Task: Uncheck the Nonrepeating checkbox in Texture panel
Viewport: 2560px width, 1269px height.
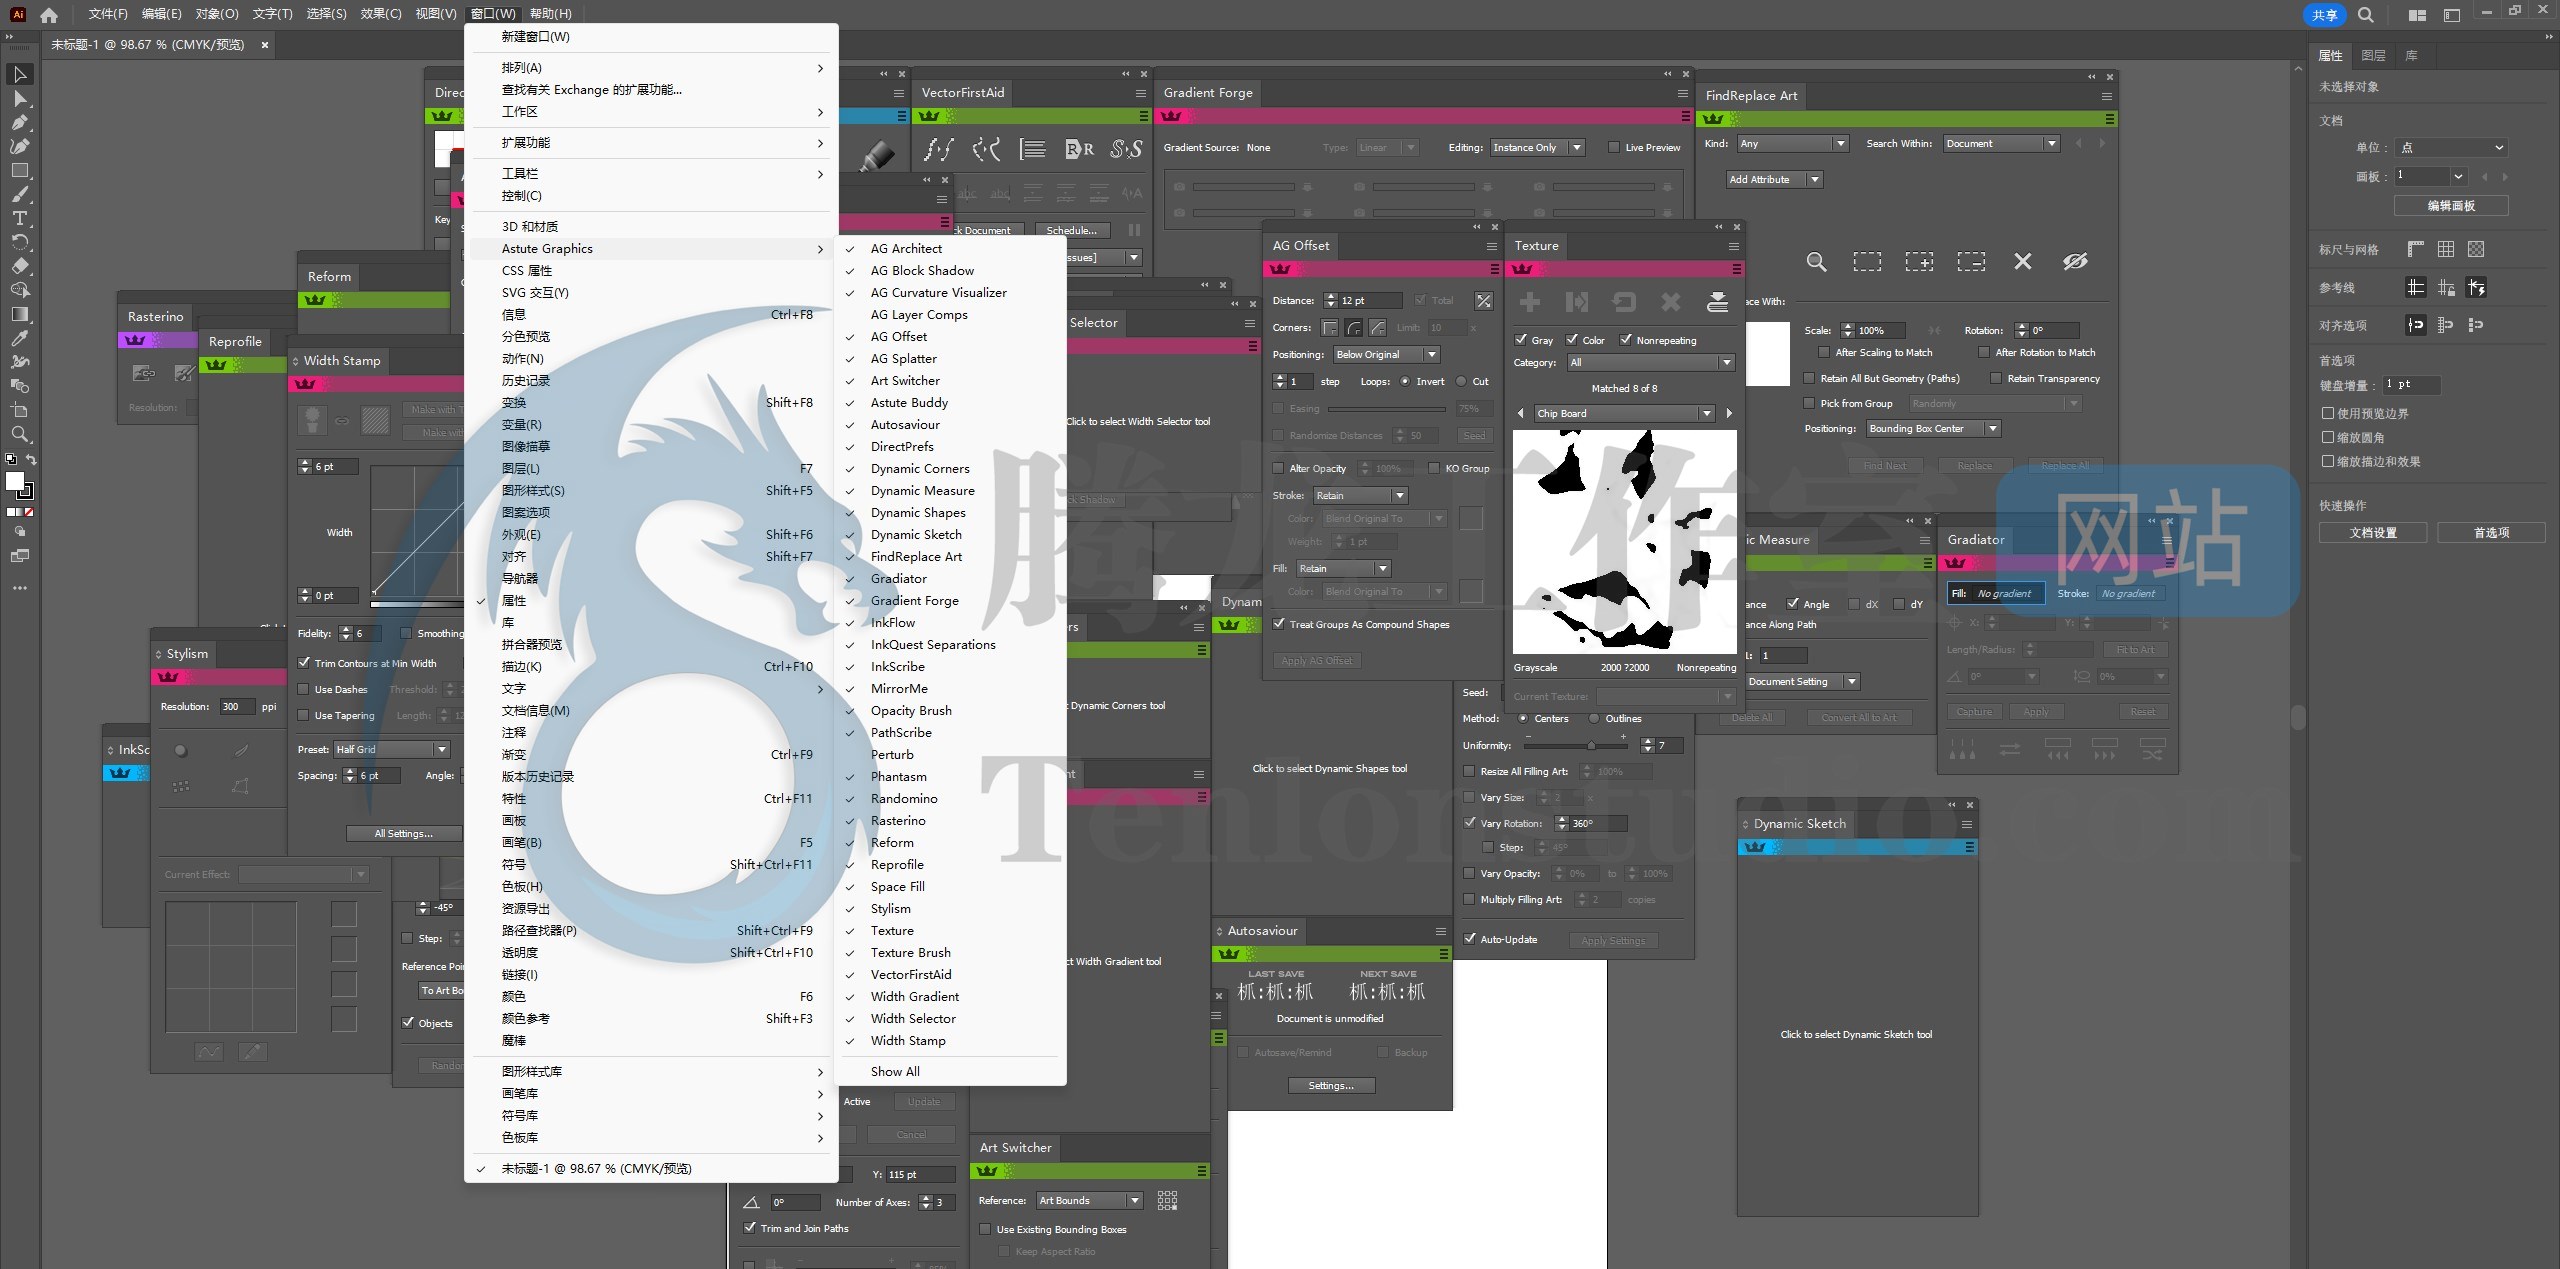Action: pos(1626,340)
